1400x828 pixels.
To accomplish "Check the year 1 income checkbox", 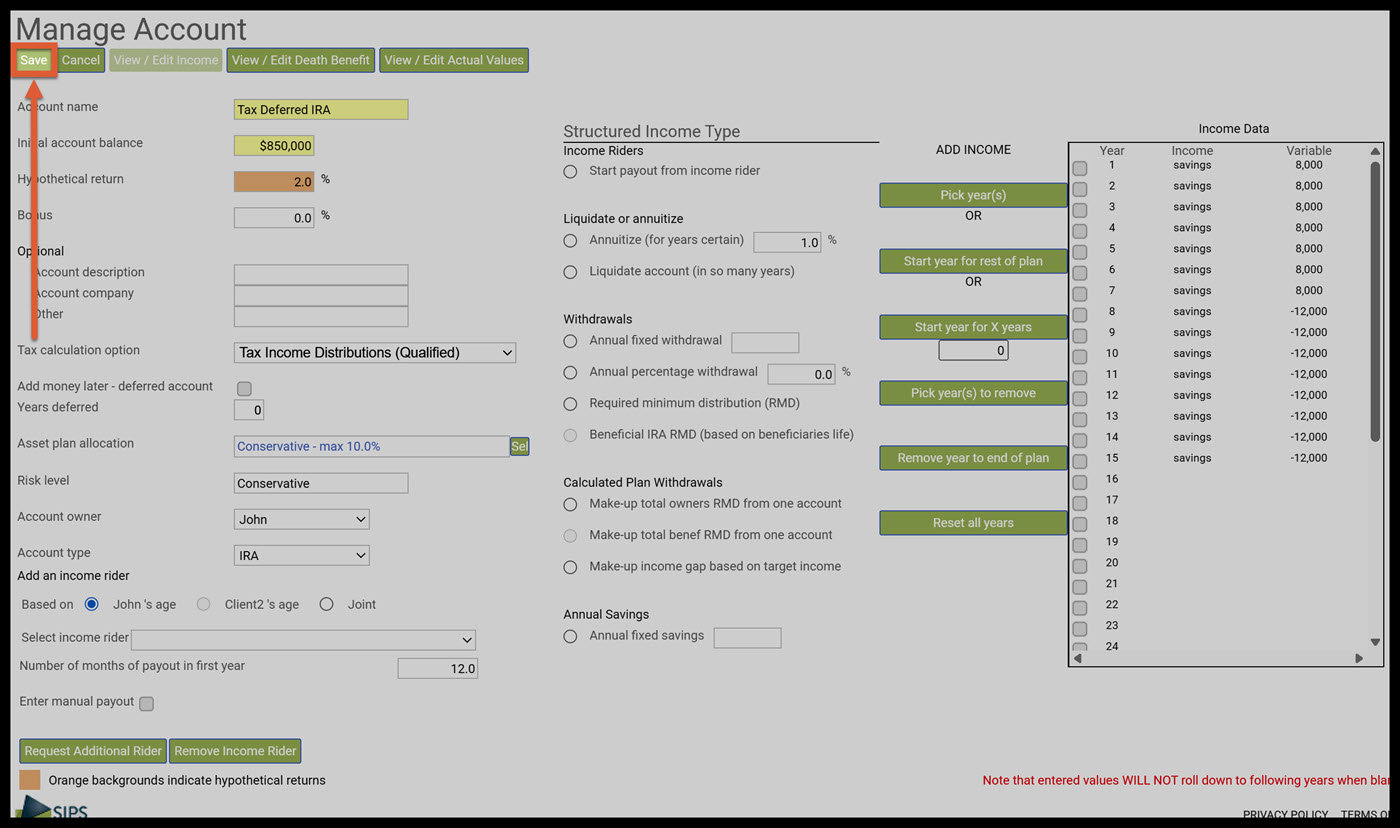I will [1080, 168].
